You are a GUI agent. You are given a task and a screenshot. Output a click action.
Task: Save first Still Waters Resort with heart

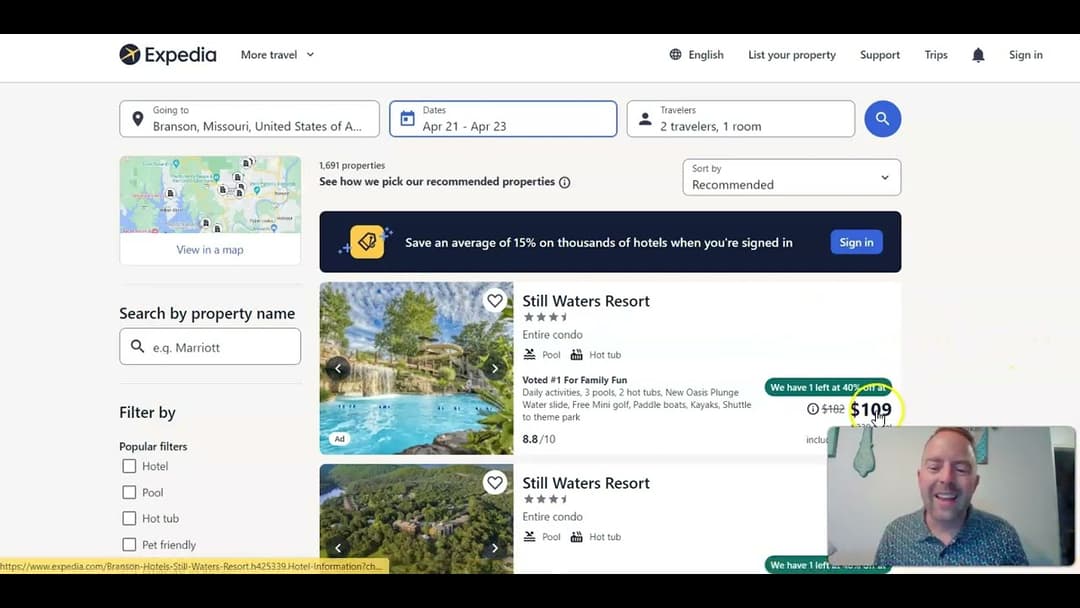[495, 301]
